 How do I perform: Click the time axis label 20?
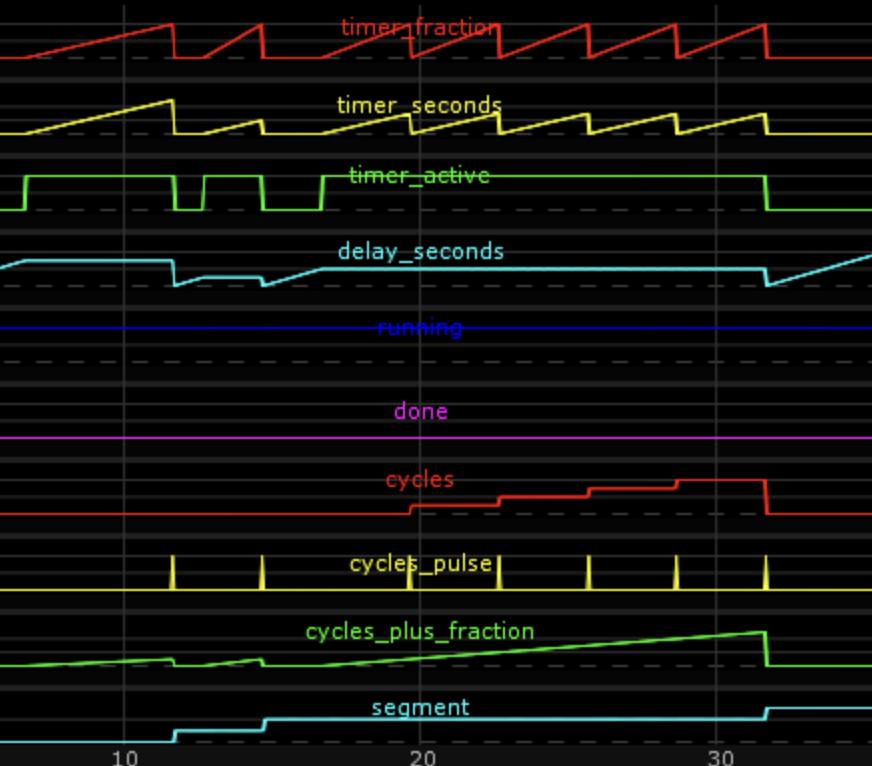(x=423, y=757)
